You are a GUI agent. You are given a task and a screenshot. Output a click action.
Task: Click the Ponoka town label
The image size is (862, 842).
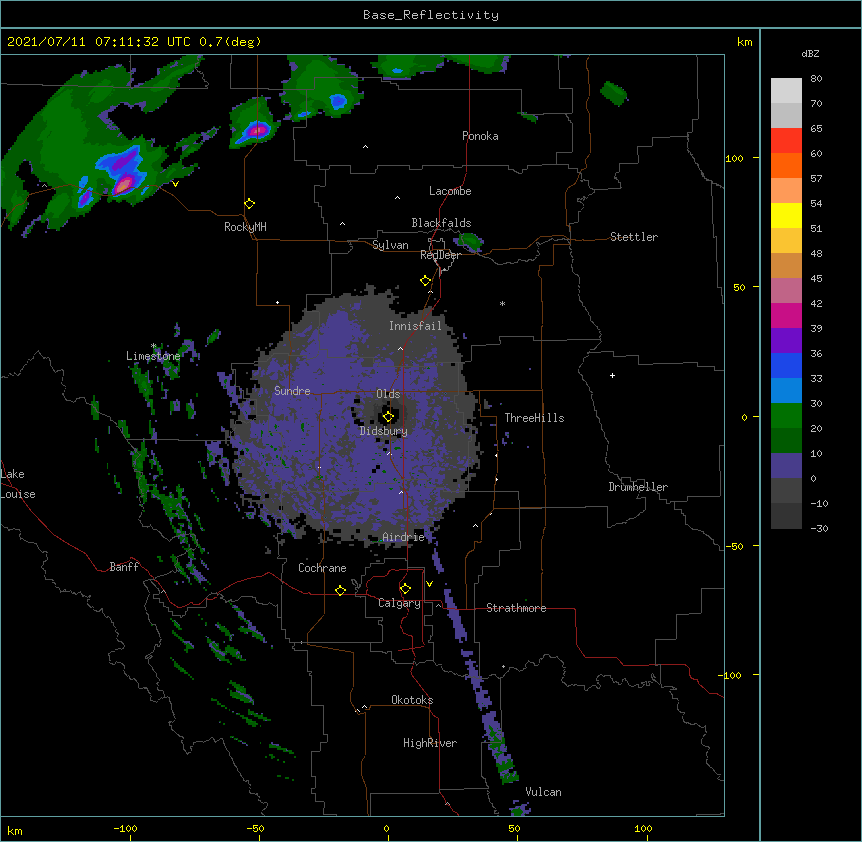[x=480, y=136]
